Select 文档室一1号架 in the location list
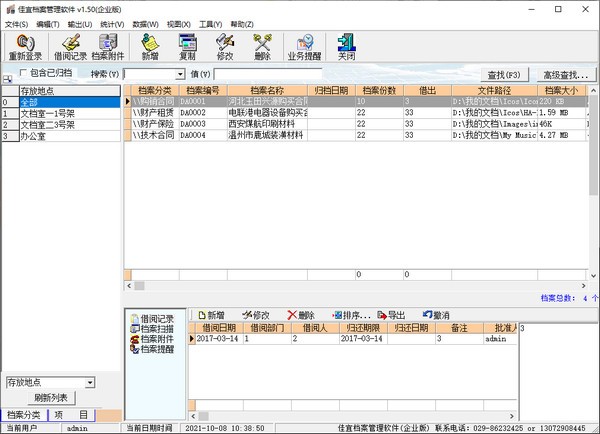Viewport: 600px width, 434px height. tap(70, 113)
